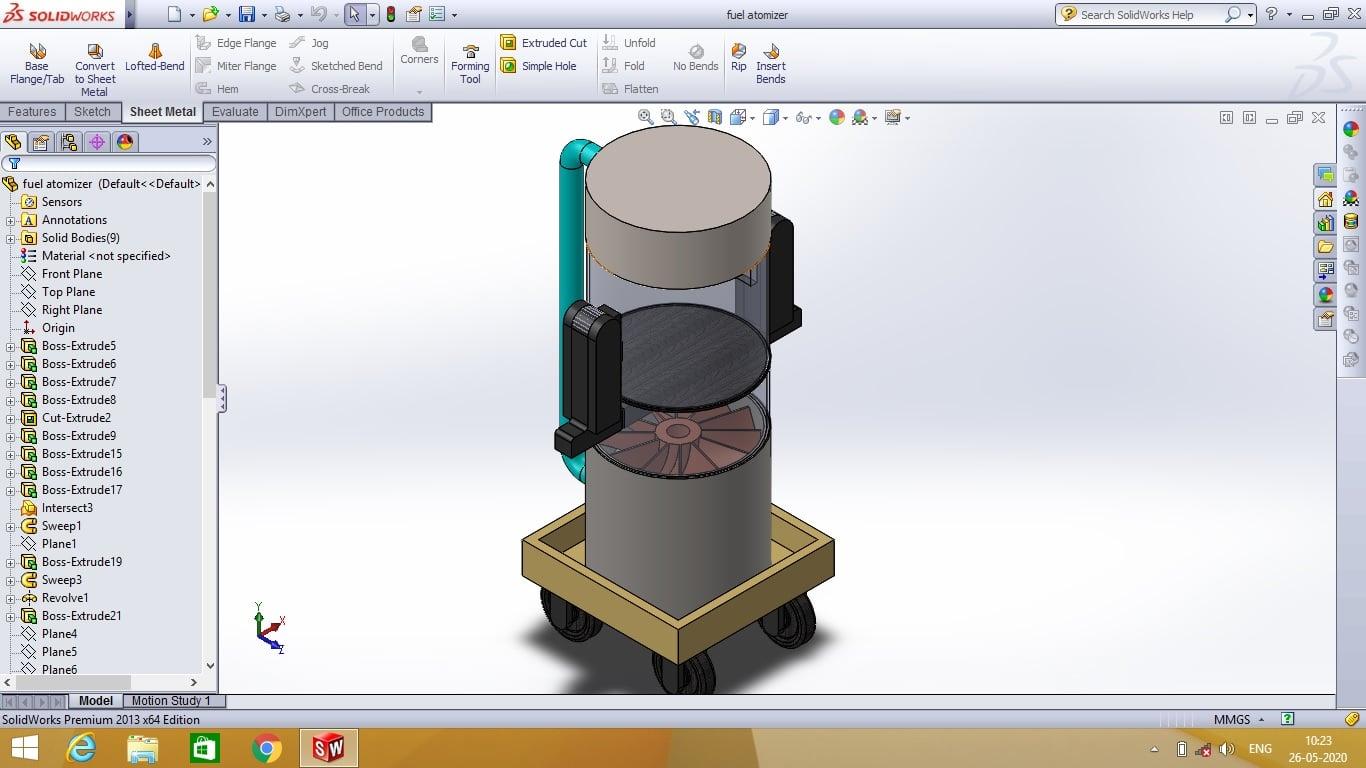Switch to the Evaluate ribbon tab
Screen dimensions: 1366x768
(235, 112)
